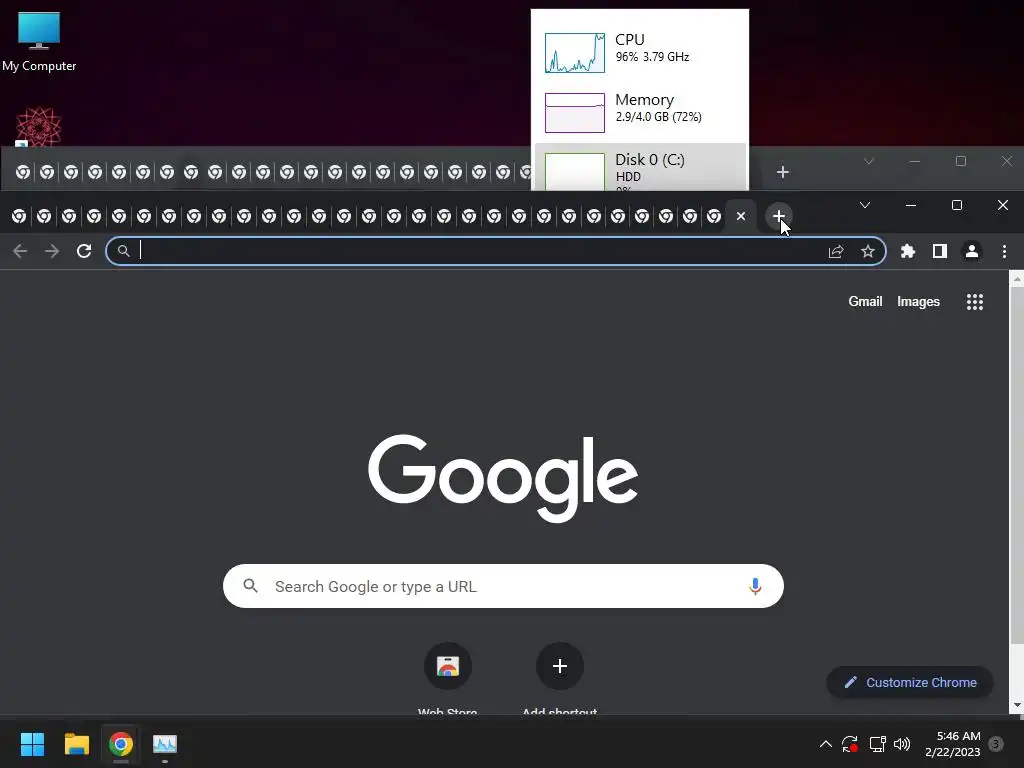Open the Google apps grid
Image resolution: width=1024 pixels, height=768 pixels.
[974, 302]
